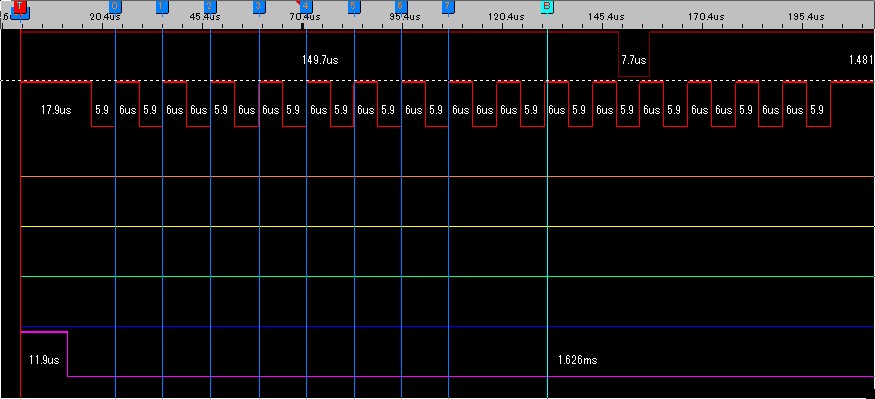Click the blue marker flag labeled 0
Viewport: 875px width, 399px height.
click(x=115, y=7)
